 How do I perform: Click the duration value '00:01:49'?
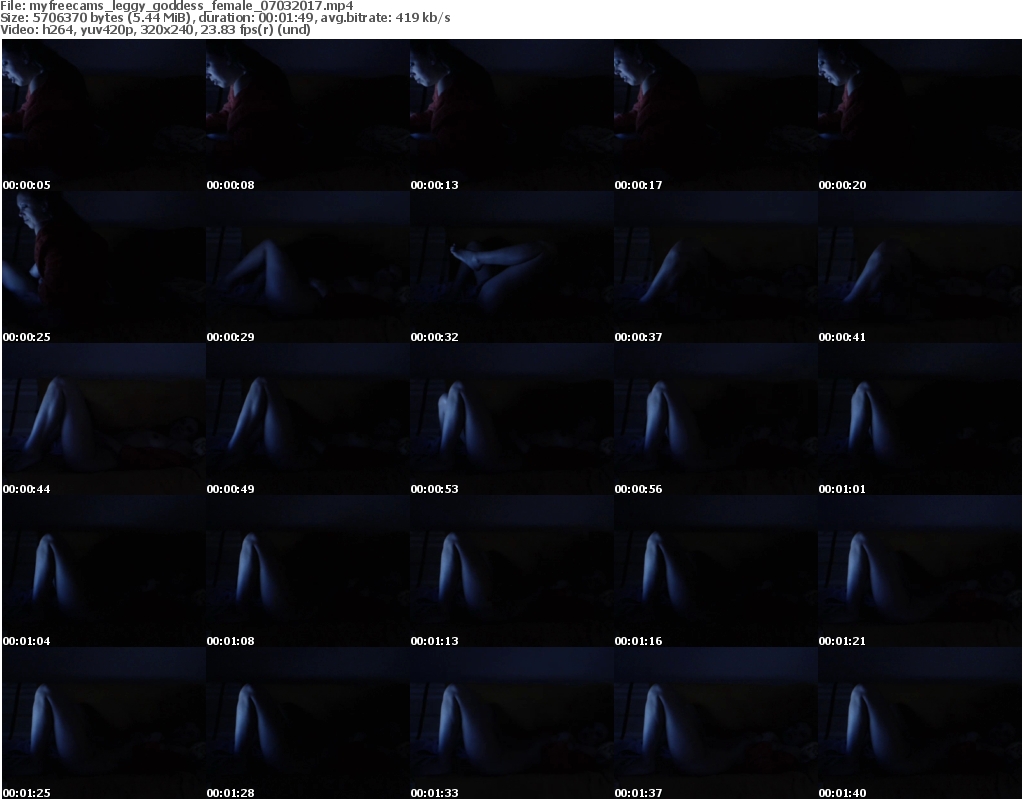286,18
